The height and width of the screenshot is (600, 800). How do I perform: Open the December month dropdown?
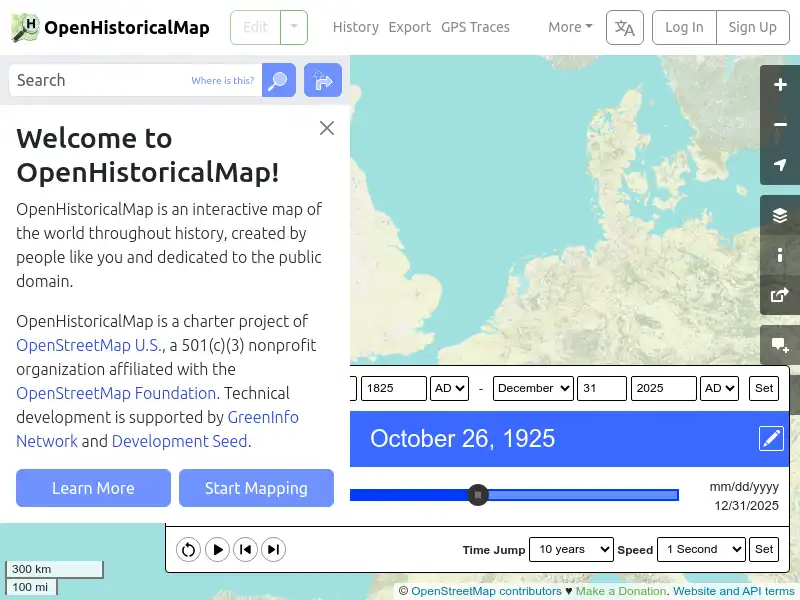coord(532,388)
